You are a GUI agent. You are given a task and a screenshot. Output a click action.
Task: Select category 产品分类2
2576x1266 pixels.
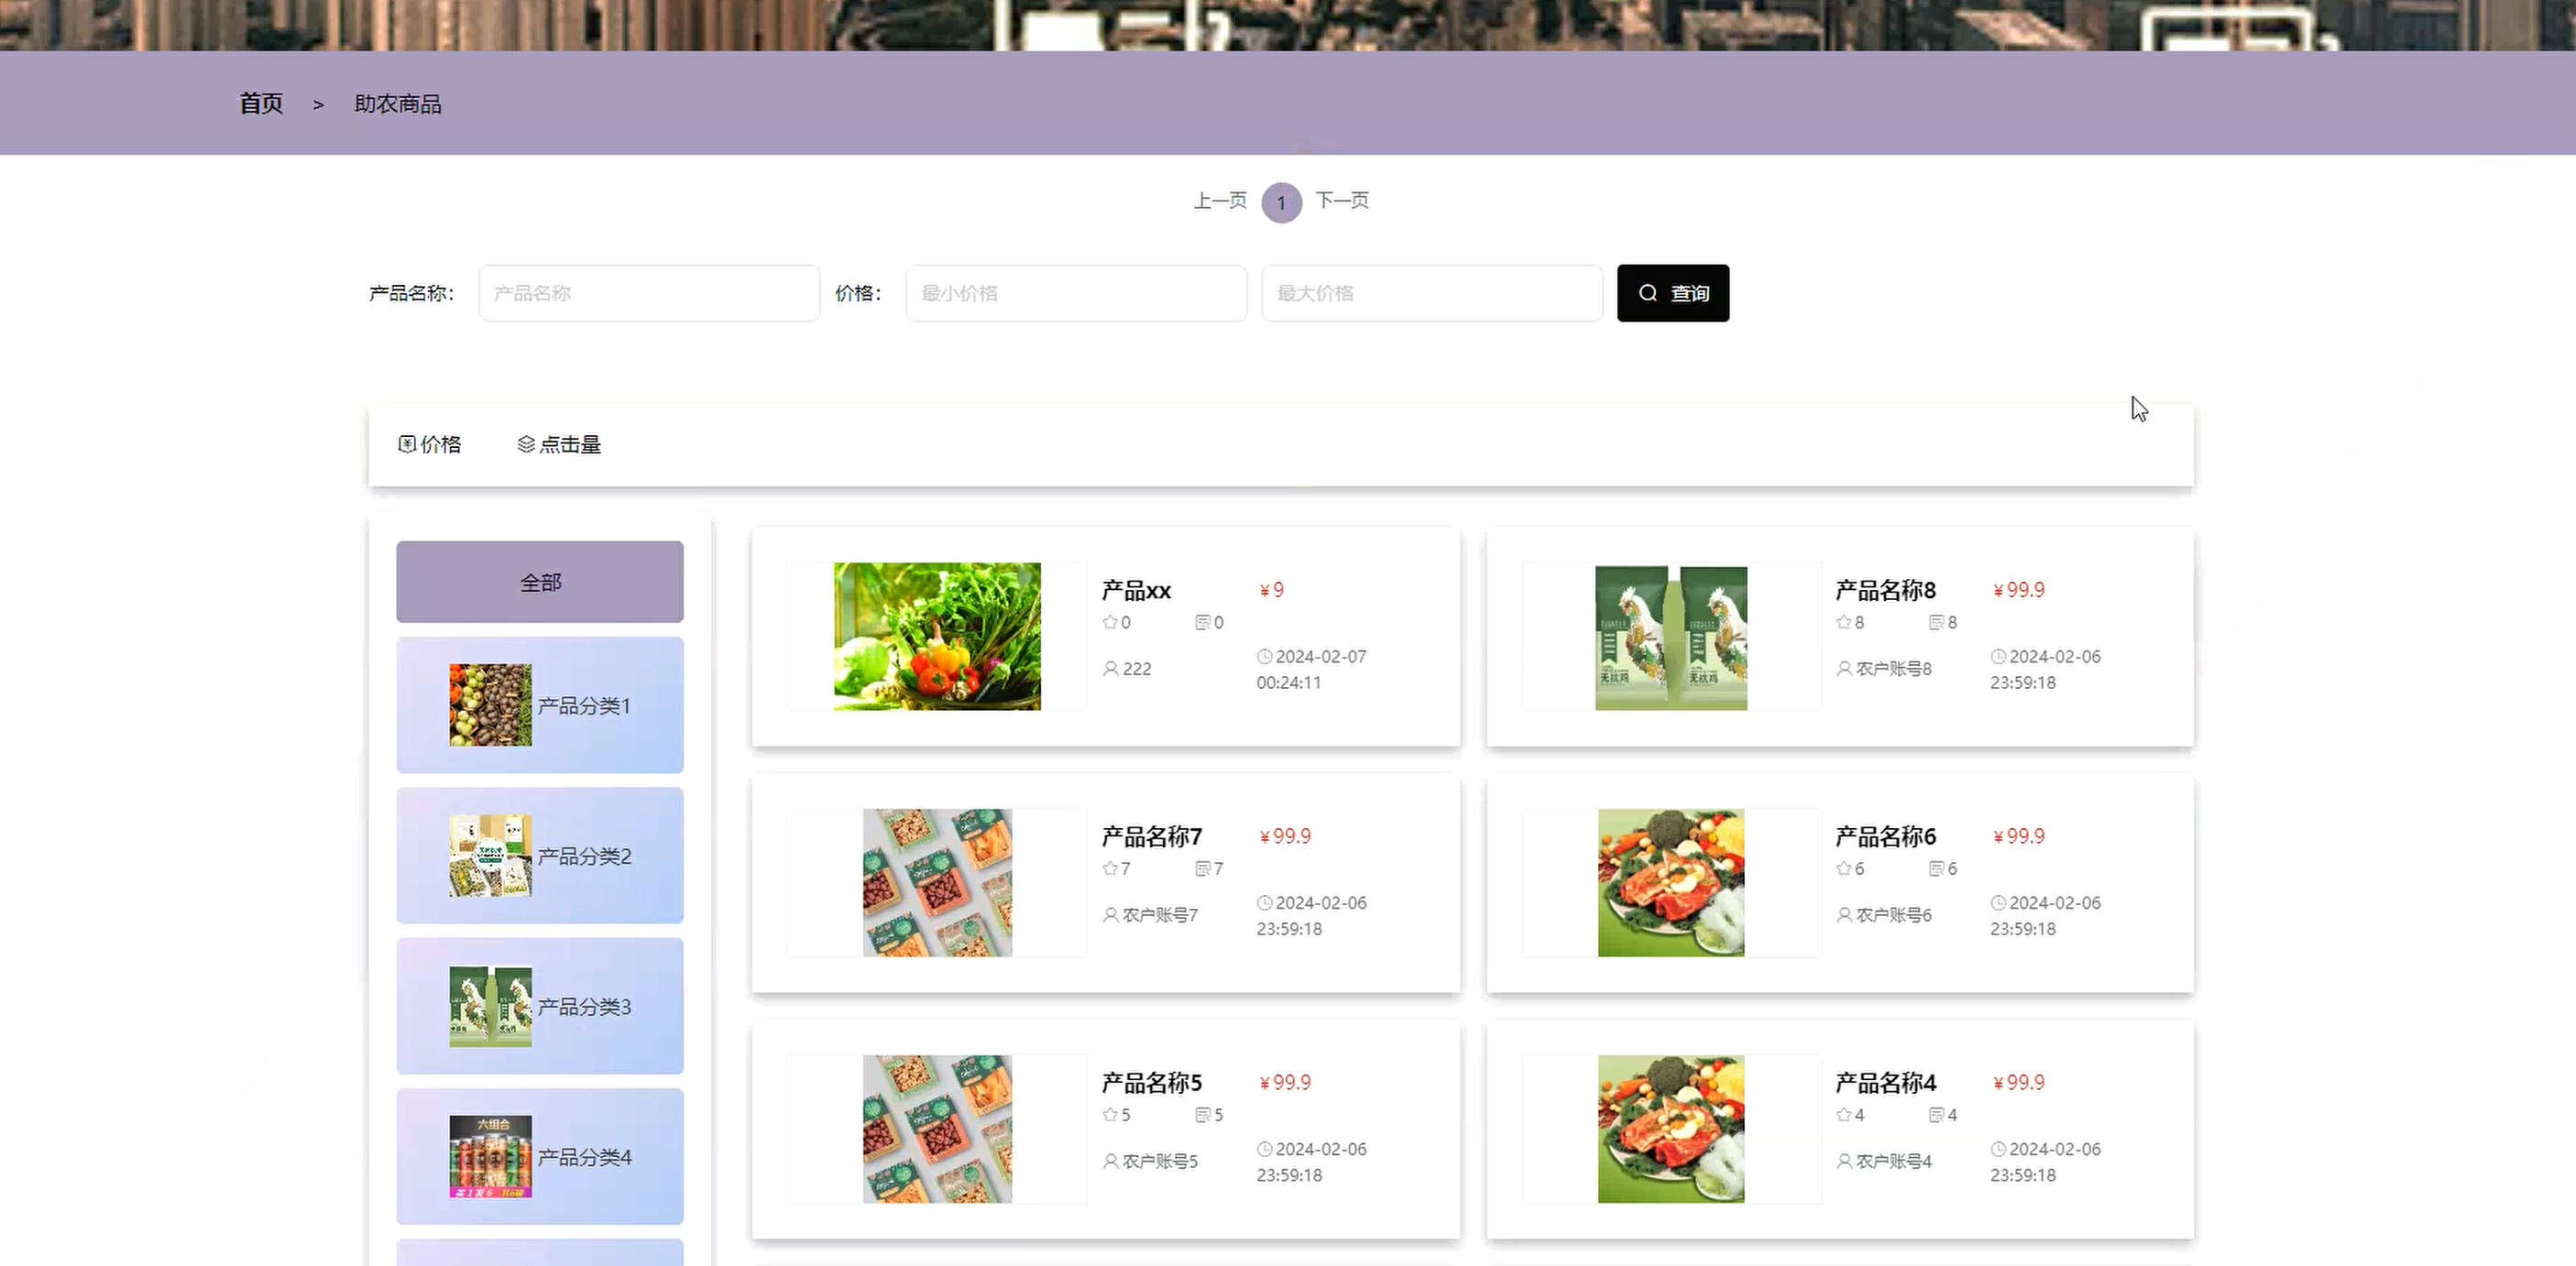pyautogui.click(x=540, y=855)
